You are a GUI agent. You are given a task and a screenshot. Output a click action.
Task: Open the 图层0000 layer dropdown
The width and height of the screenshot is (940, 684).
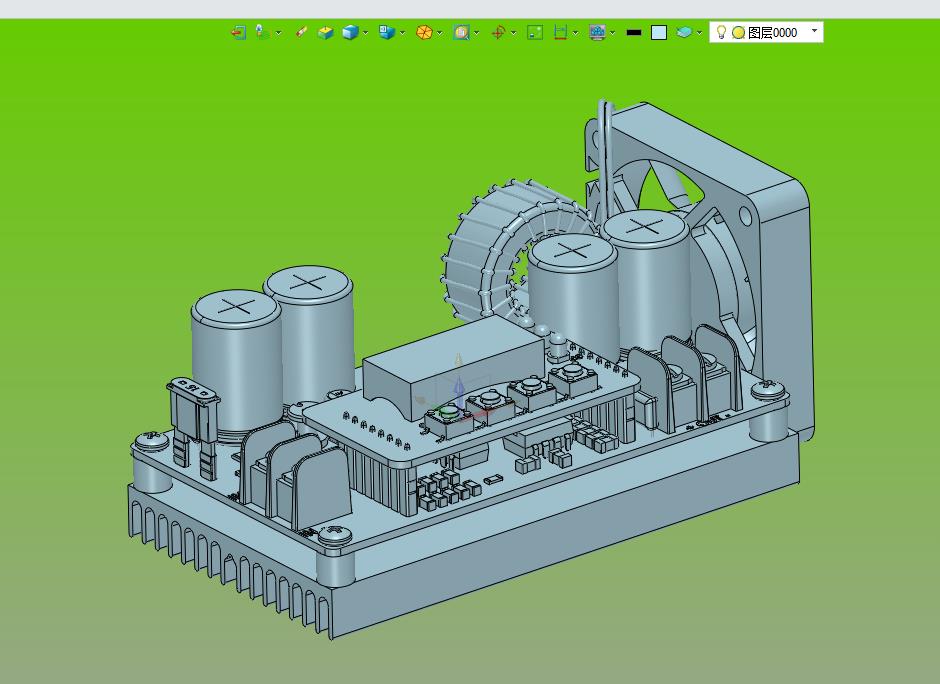[814, 31]
